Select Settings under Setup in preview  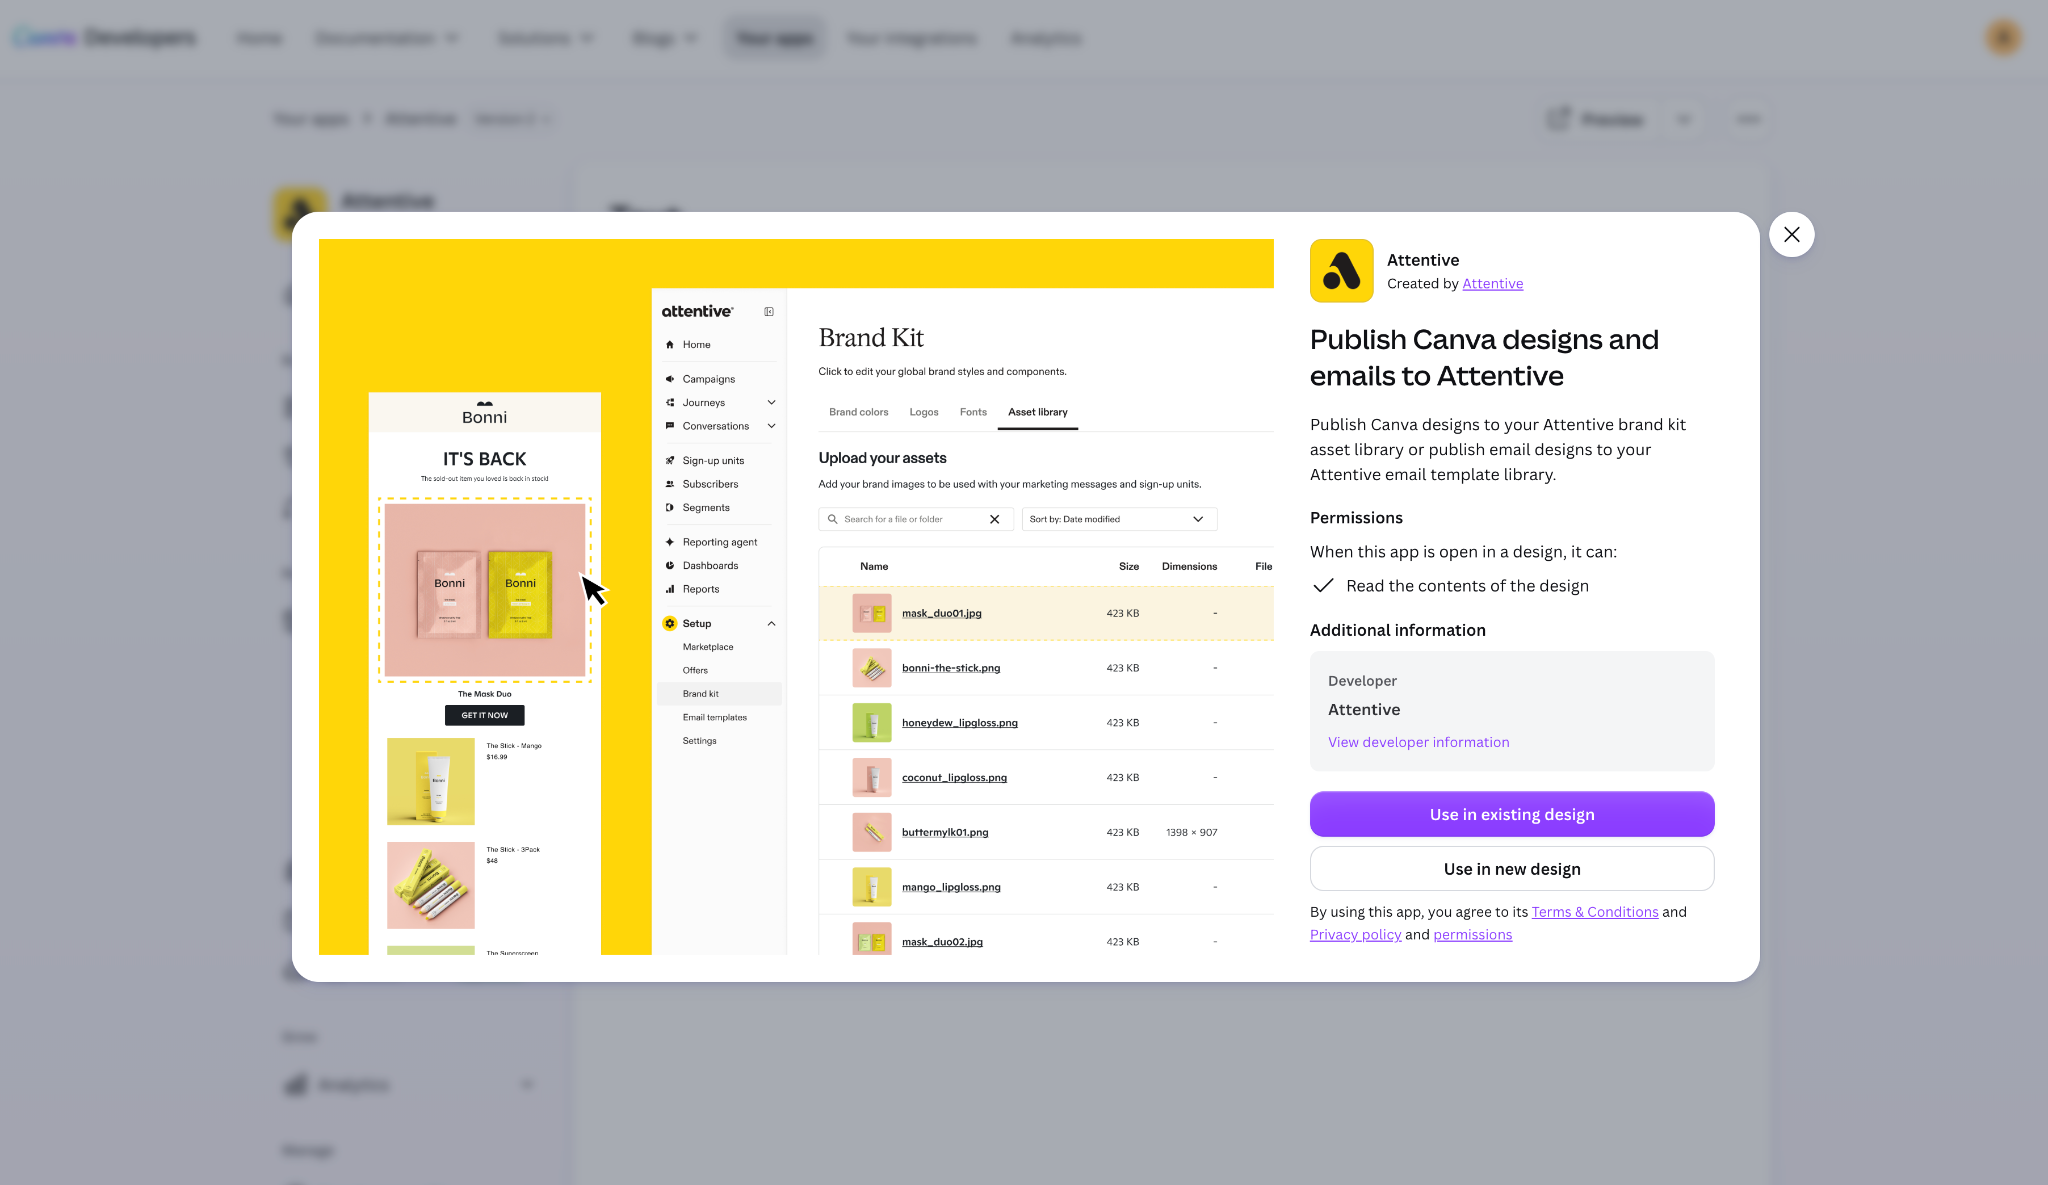click(699, 741)
